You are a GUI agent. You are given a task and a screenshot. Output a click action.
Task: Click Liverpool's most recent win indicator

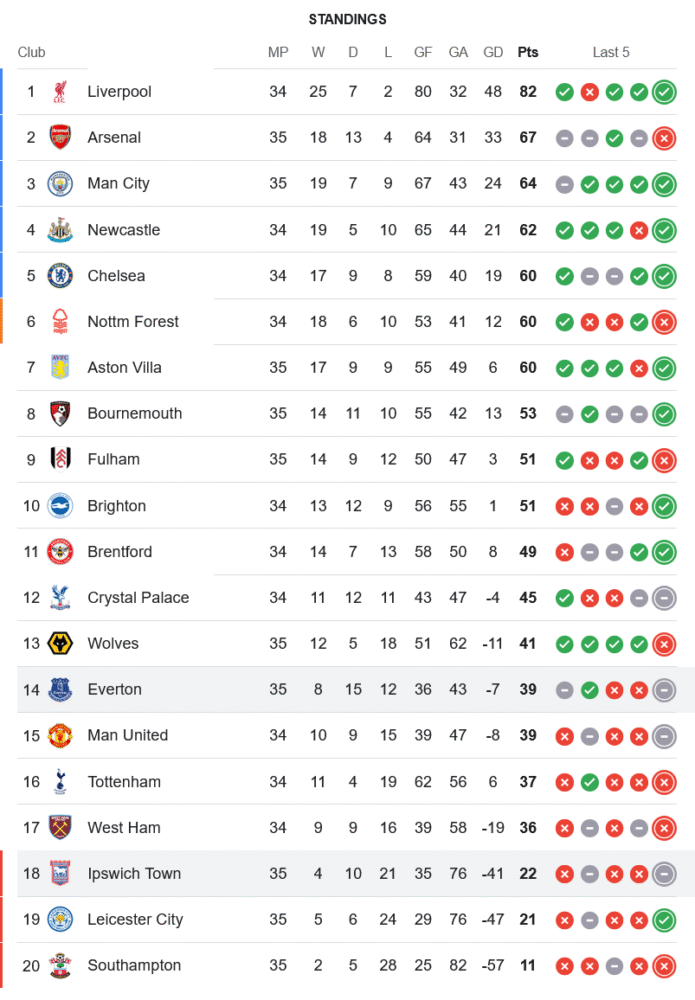point(663,92)
